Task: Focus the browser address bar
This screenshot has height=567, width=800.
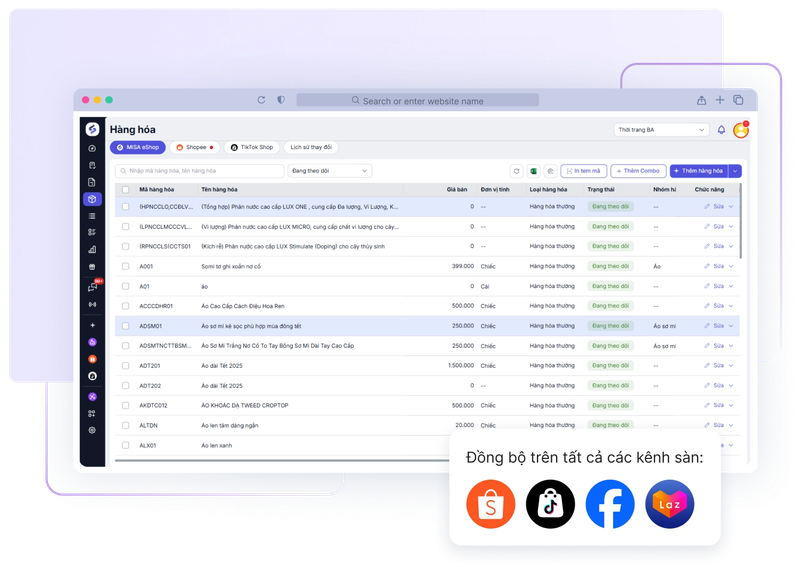Action: coord(417,100)
